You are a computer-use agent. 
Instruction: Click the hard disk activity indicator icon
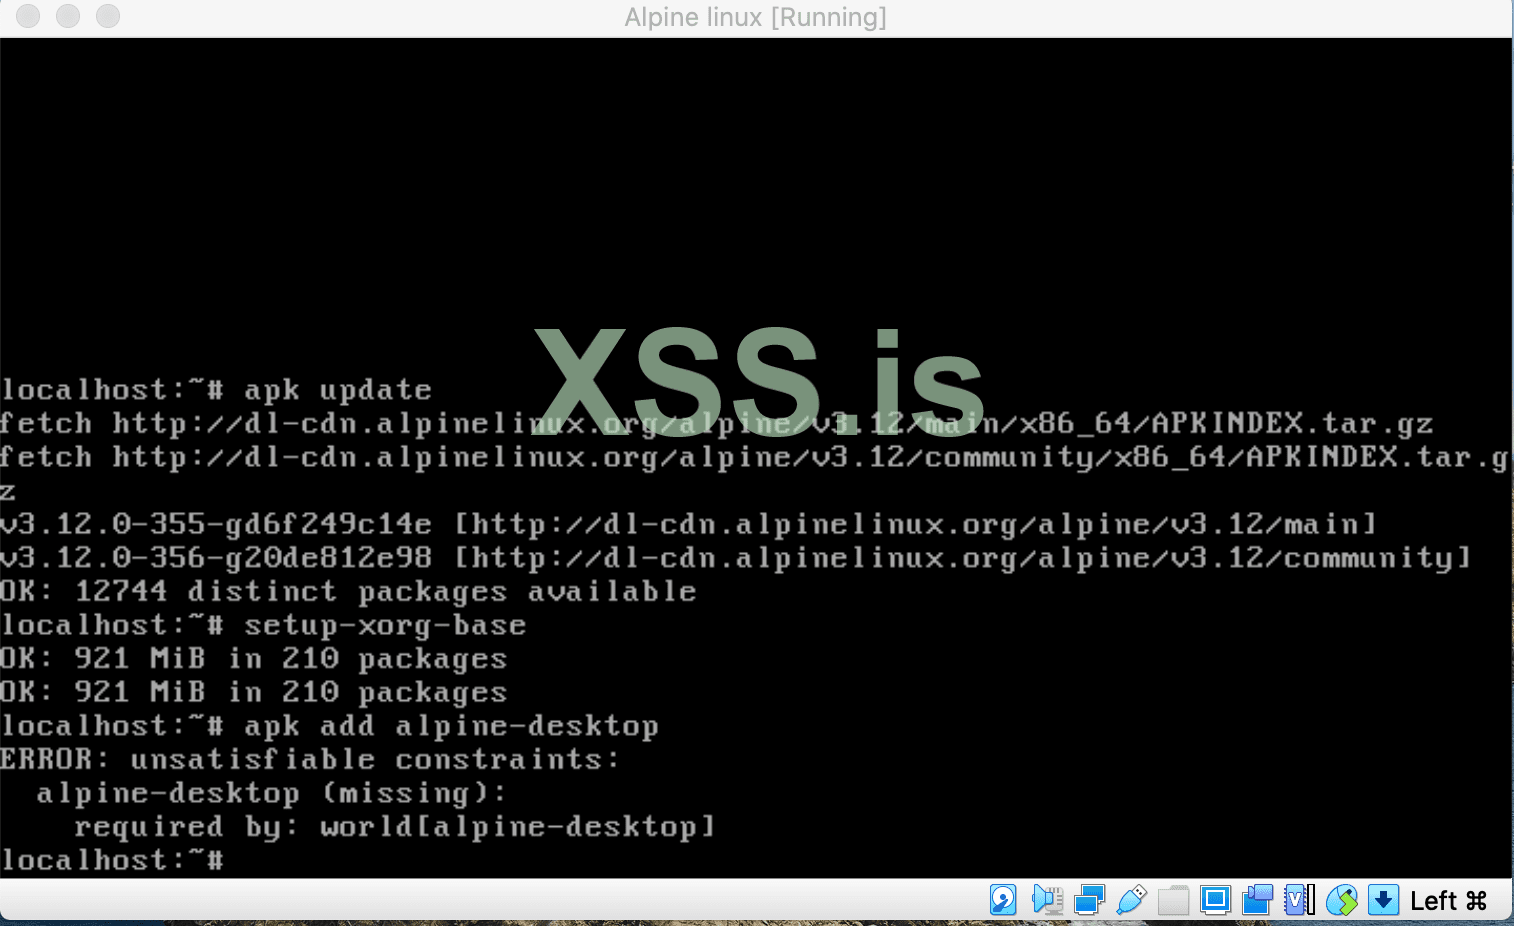tap(1003, 900)
